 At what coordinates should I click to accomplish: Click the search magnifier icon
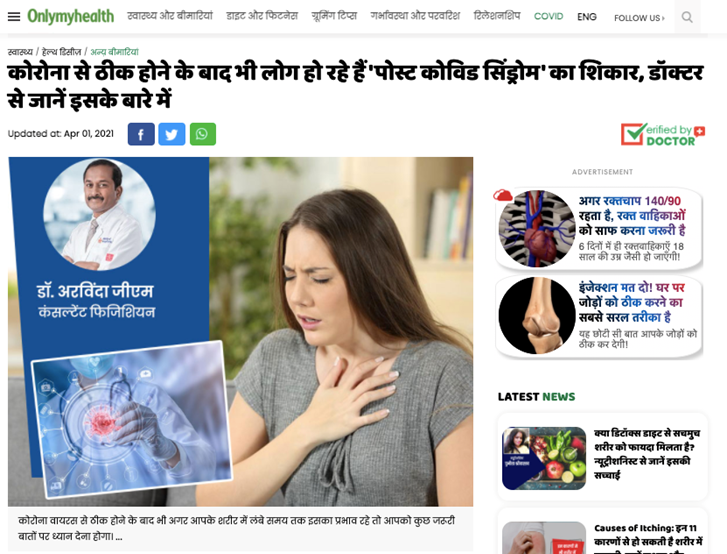coord(687,17)
